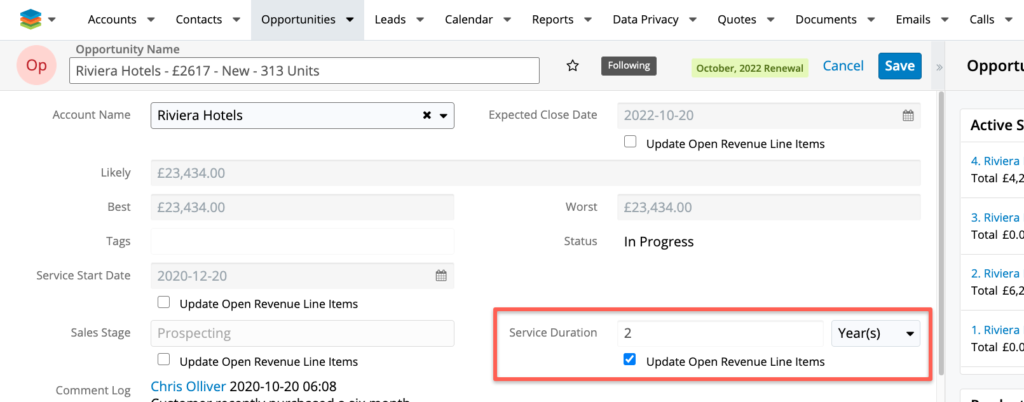This screenshot has width=1024, height=402.
Task: Check Update Open Revenue Line Items under Service Start
Action: click(164, 302)
